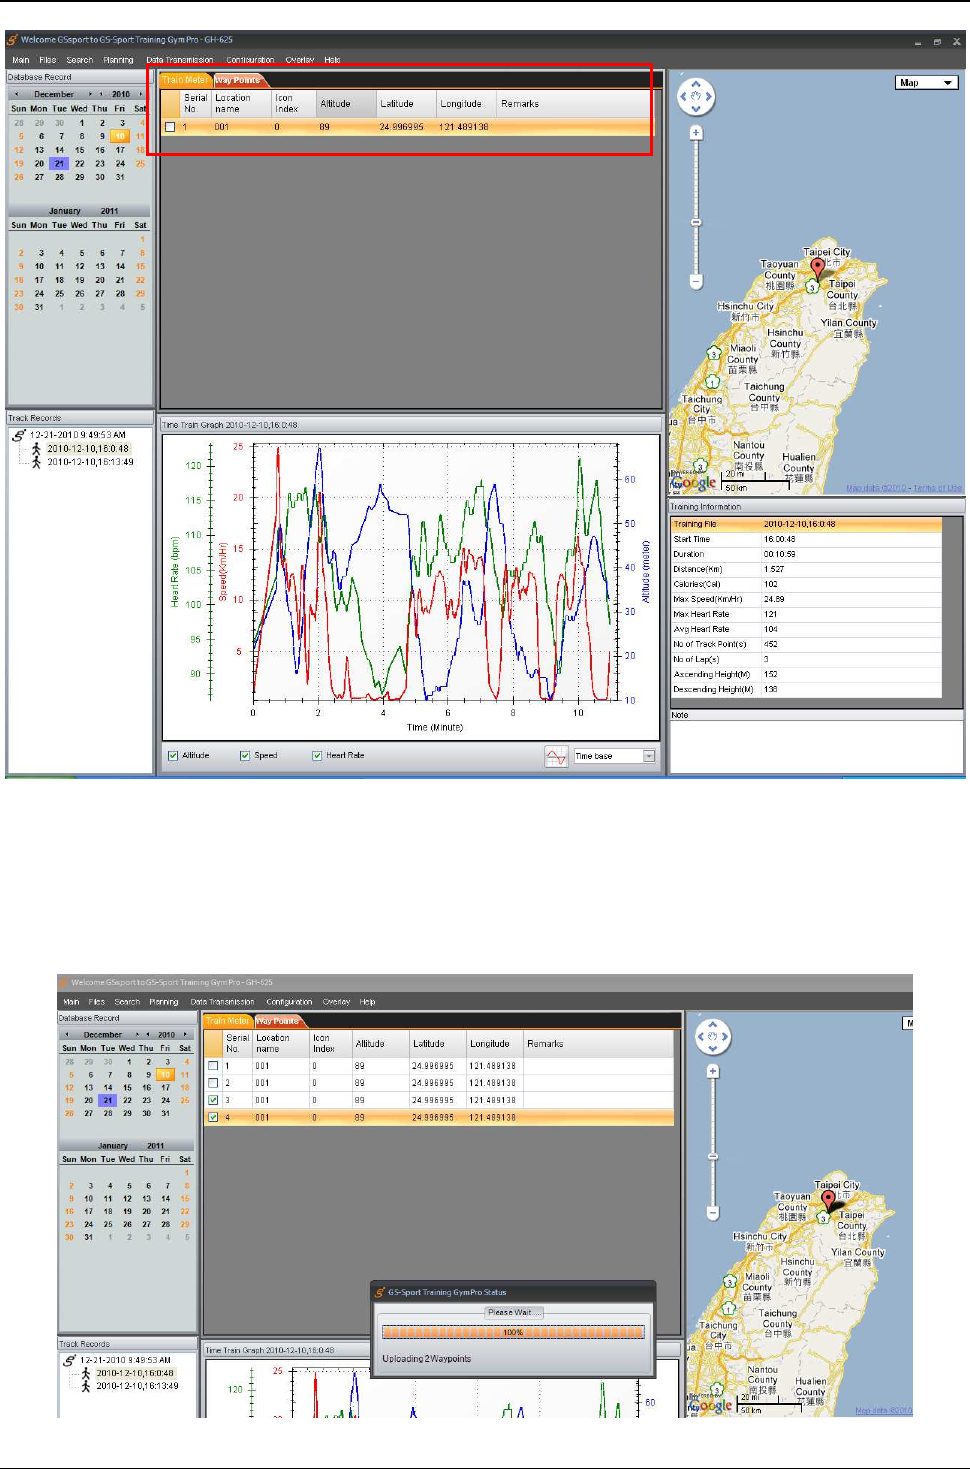Click the map pan control in lower window
This screenshot has width=970, height=1469.
click(x=712, y=1037)
